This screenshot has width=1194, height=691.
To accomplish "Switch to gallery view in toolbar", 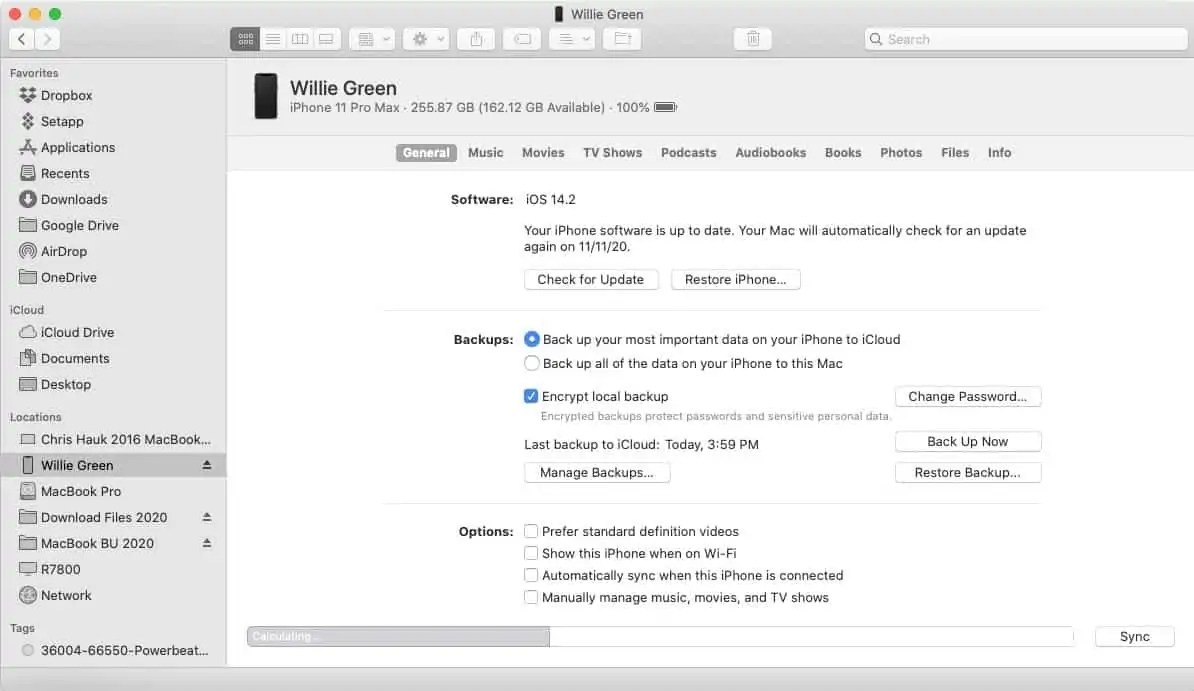I will tap(326, 39).
